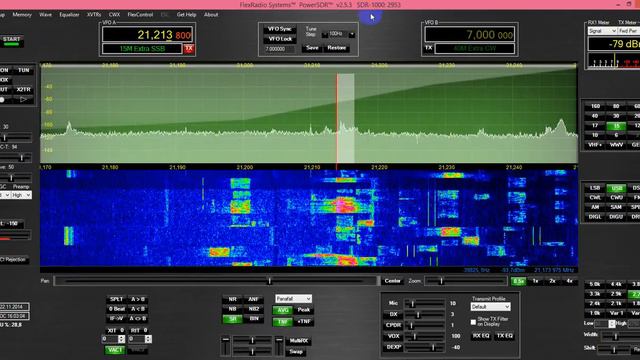640x360 pixels.
Task: Open the RX1 Meter Signal dropdown
Action: [602, 31]
